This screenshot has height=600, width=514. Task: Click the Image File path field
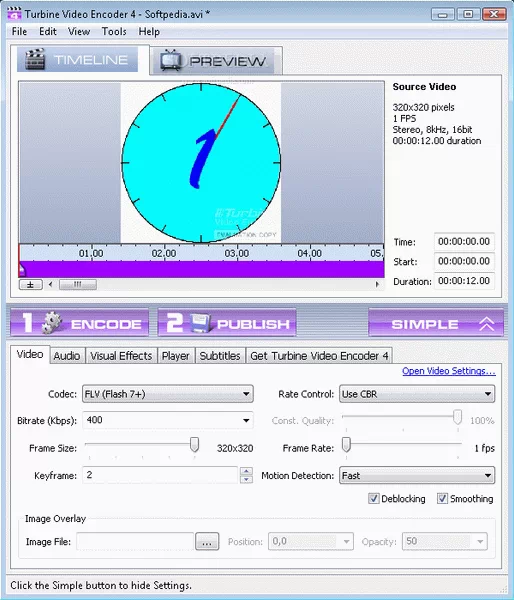coord(135,541)
